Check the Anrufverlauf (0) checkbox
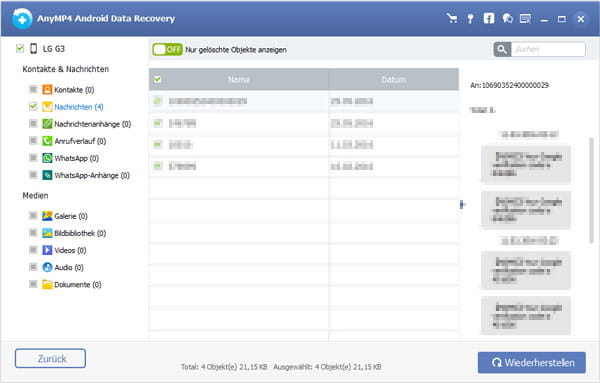The width and height of the screenshot is (600, 383). (33, 140)
